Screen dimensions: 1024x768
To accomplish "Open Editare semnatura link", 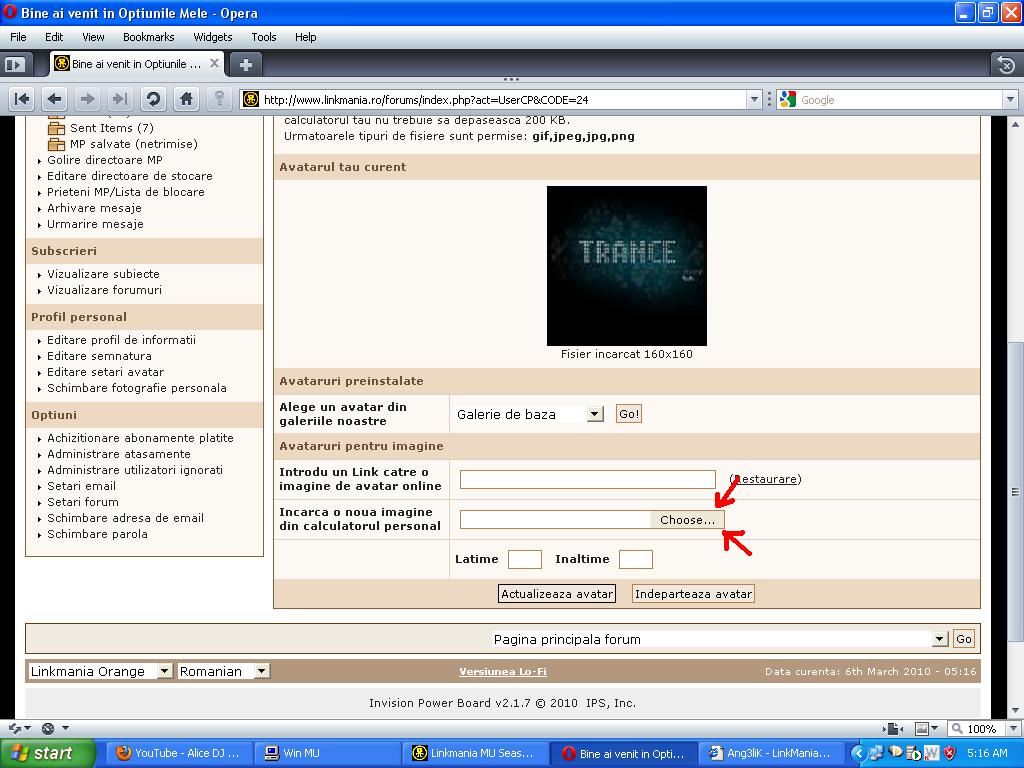I will pyautogui.click(x=99, y=356).
